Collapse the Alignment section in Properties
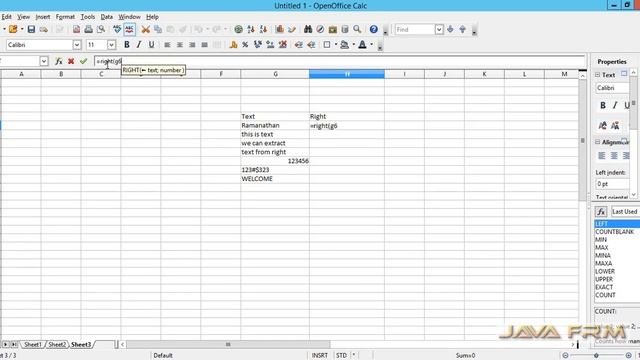 coord(598,142)
